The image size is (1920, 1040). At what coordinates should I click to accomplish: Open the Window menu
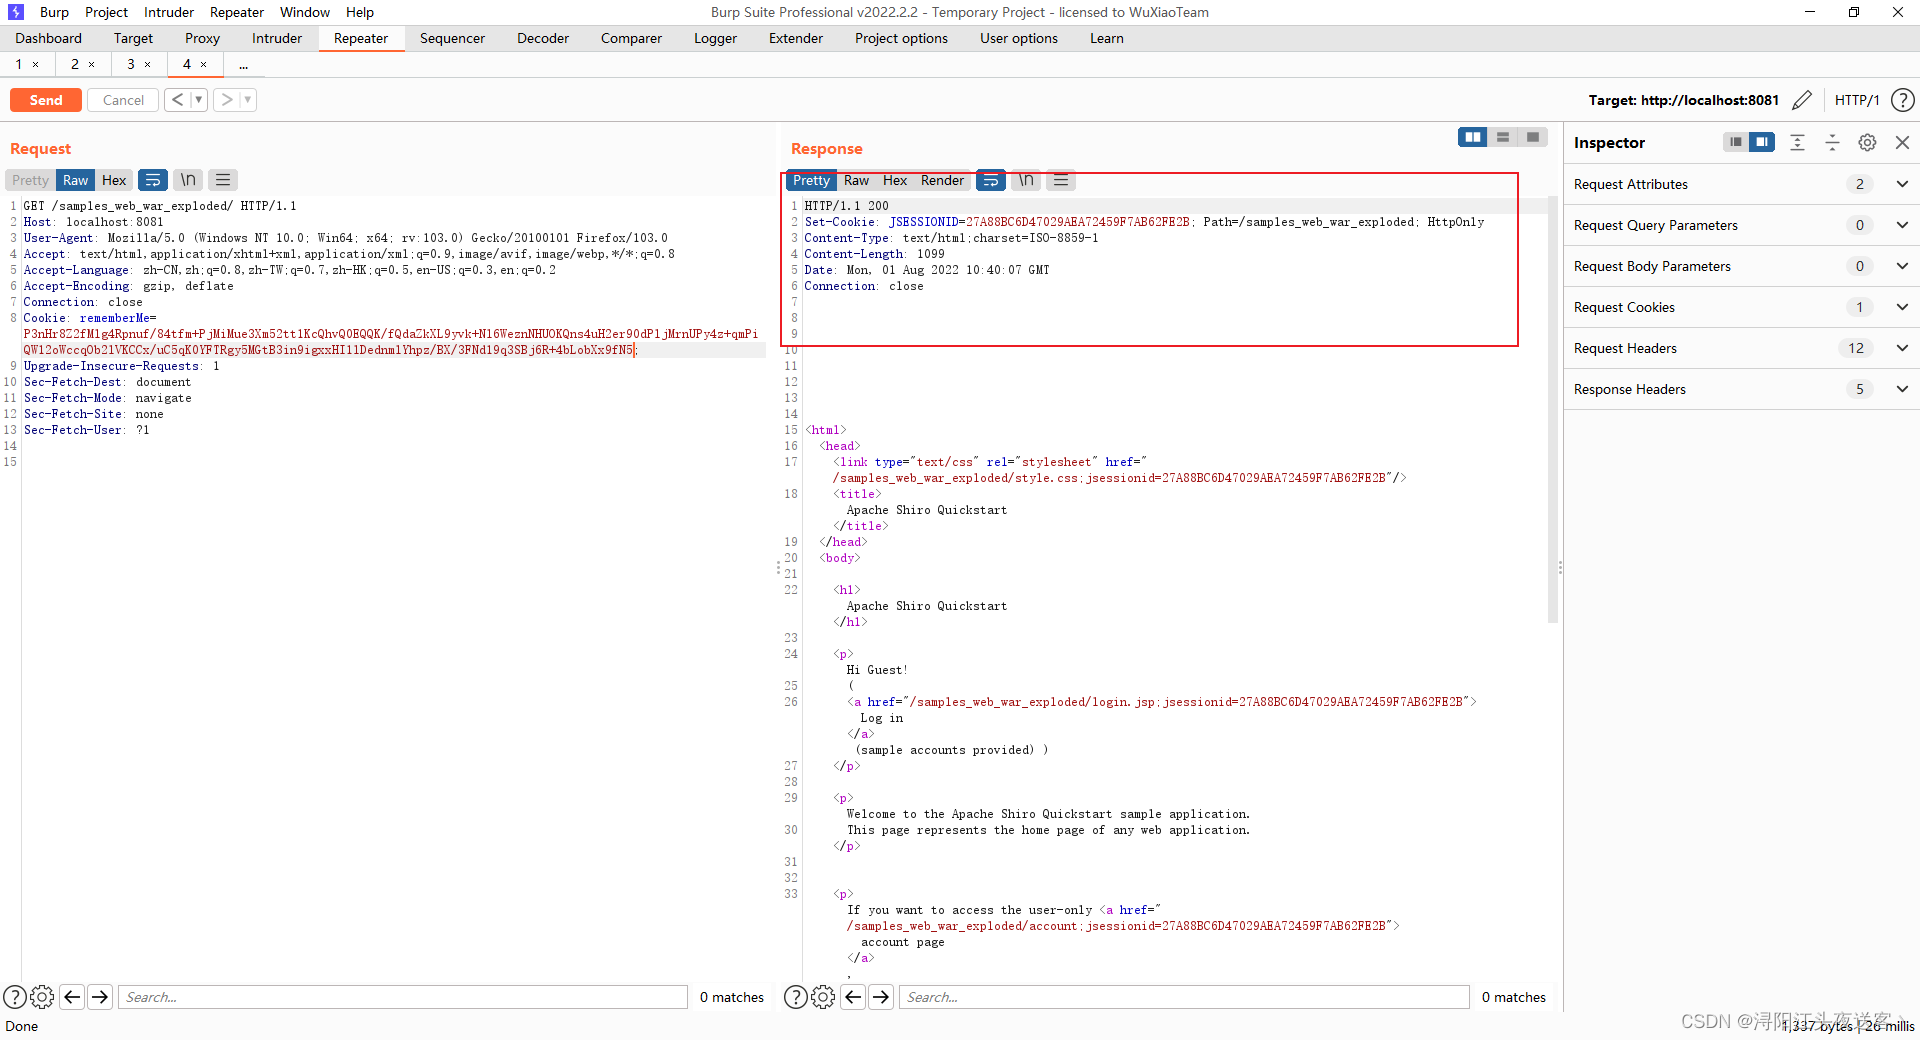pos(305,12)
